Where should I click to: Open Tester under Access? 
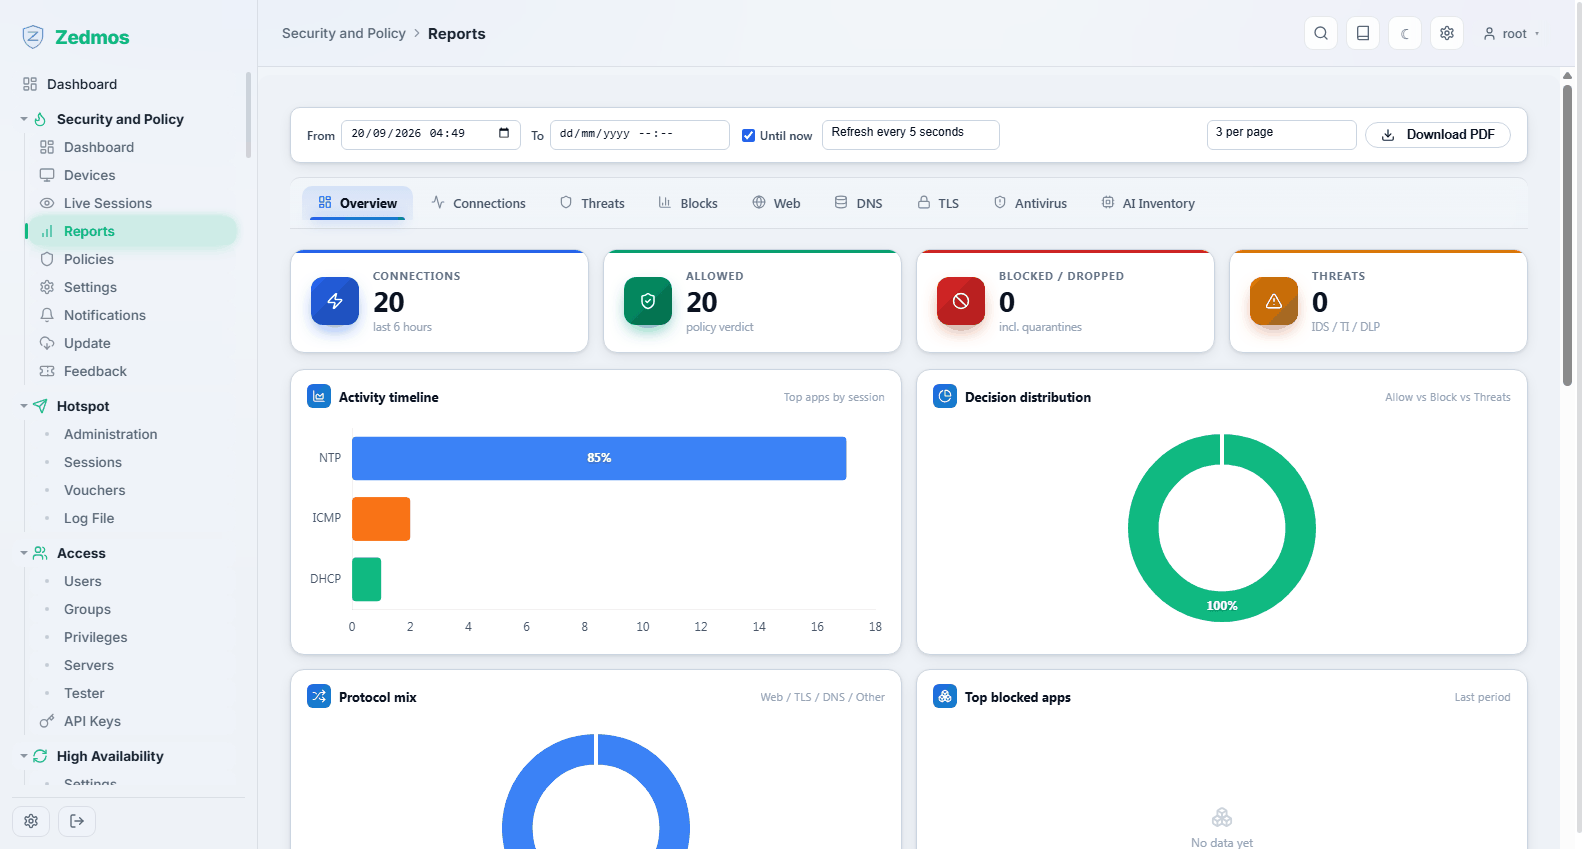(84, 693)
